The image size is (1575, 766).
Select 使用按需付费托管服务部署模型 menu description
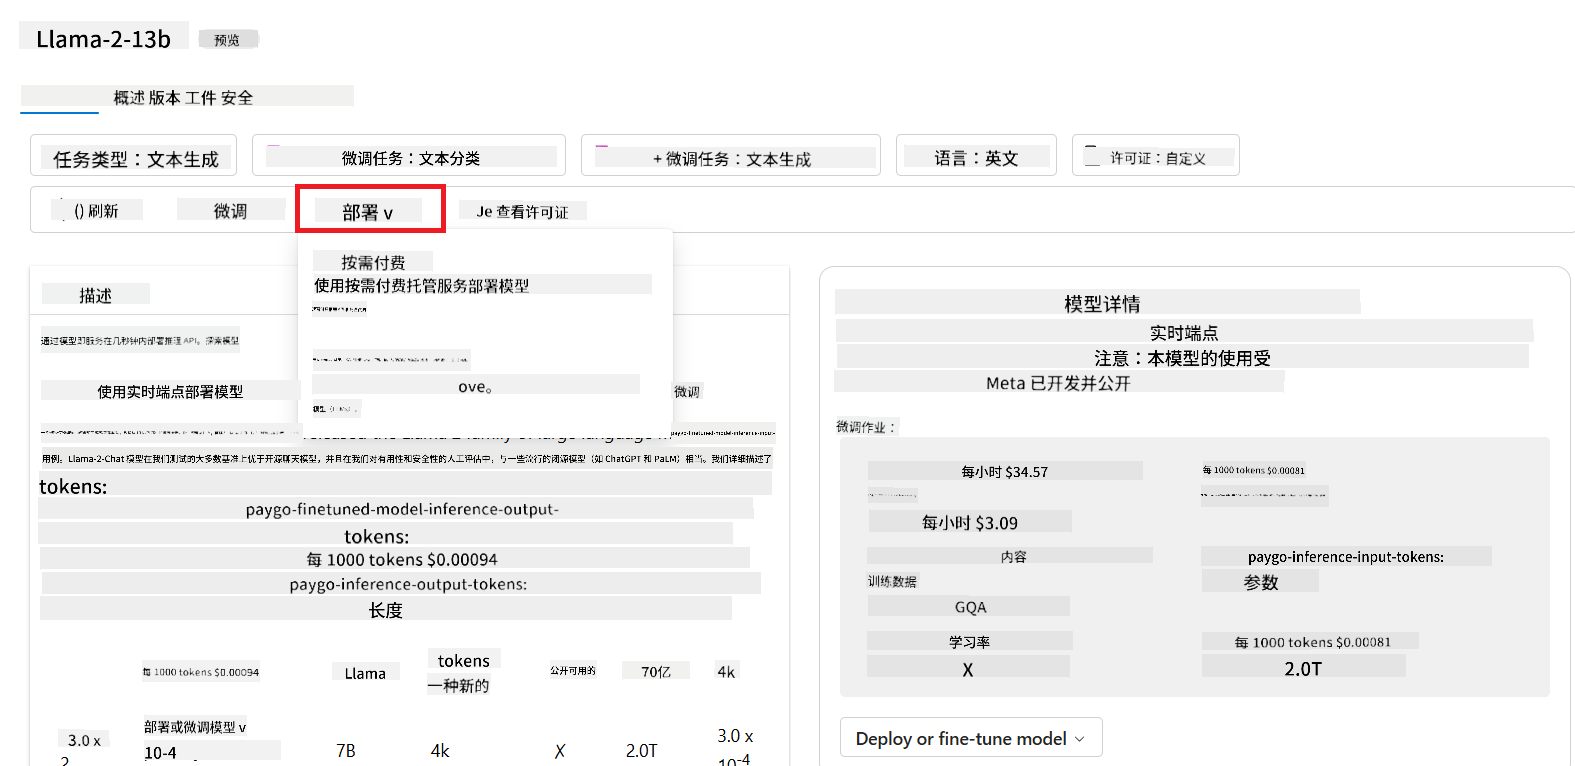coord(422,285)
